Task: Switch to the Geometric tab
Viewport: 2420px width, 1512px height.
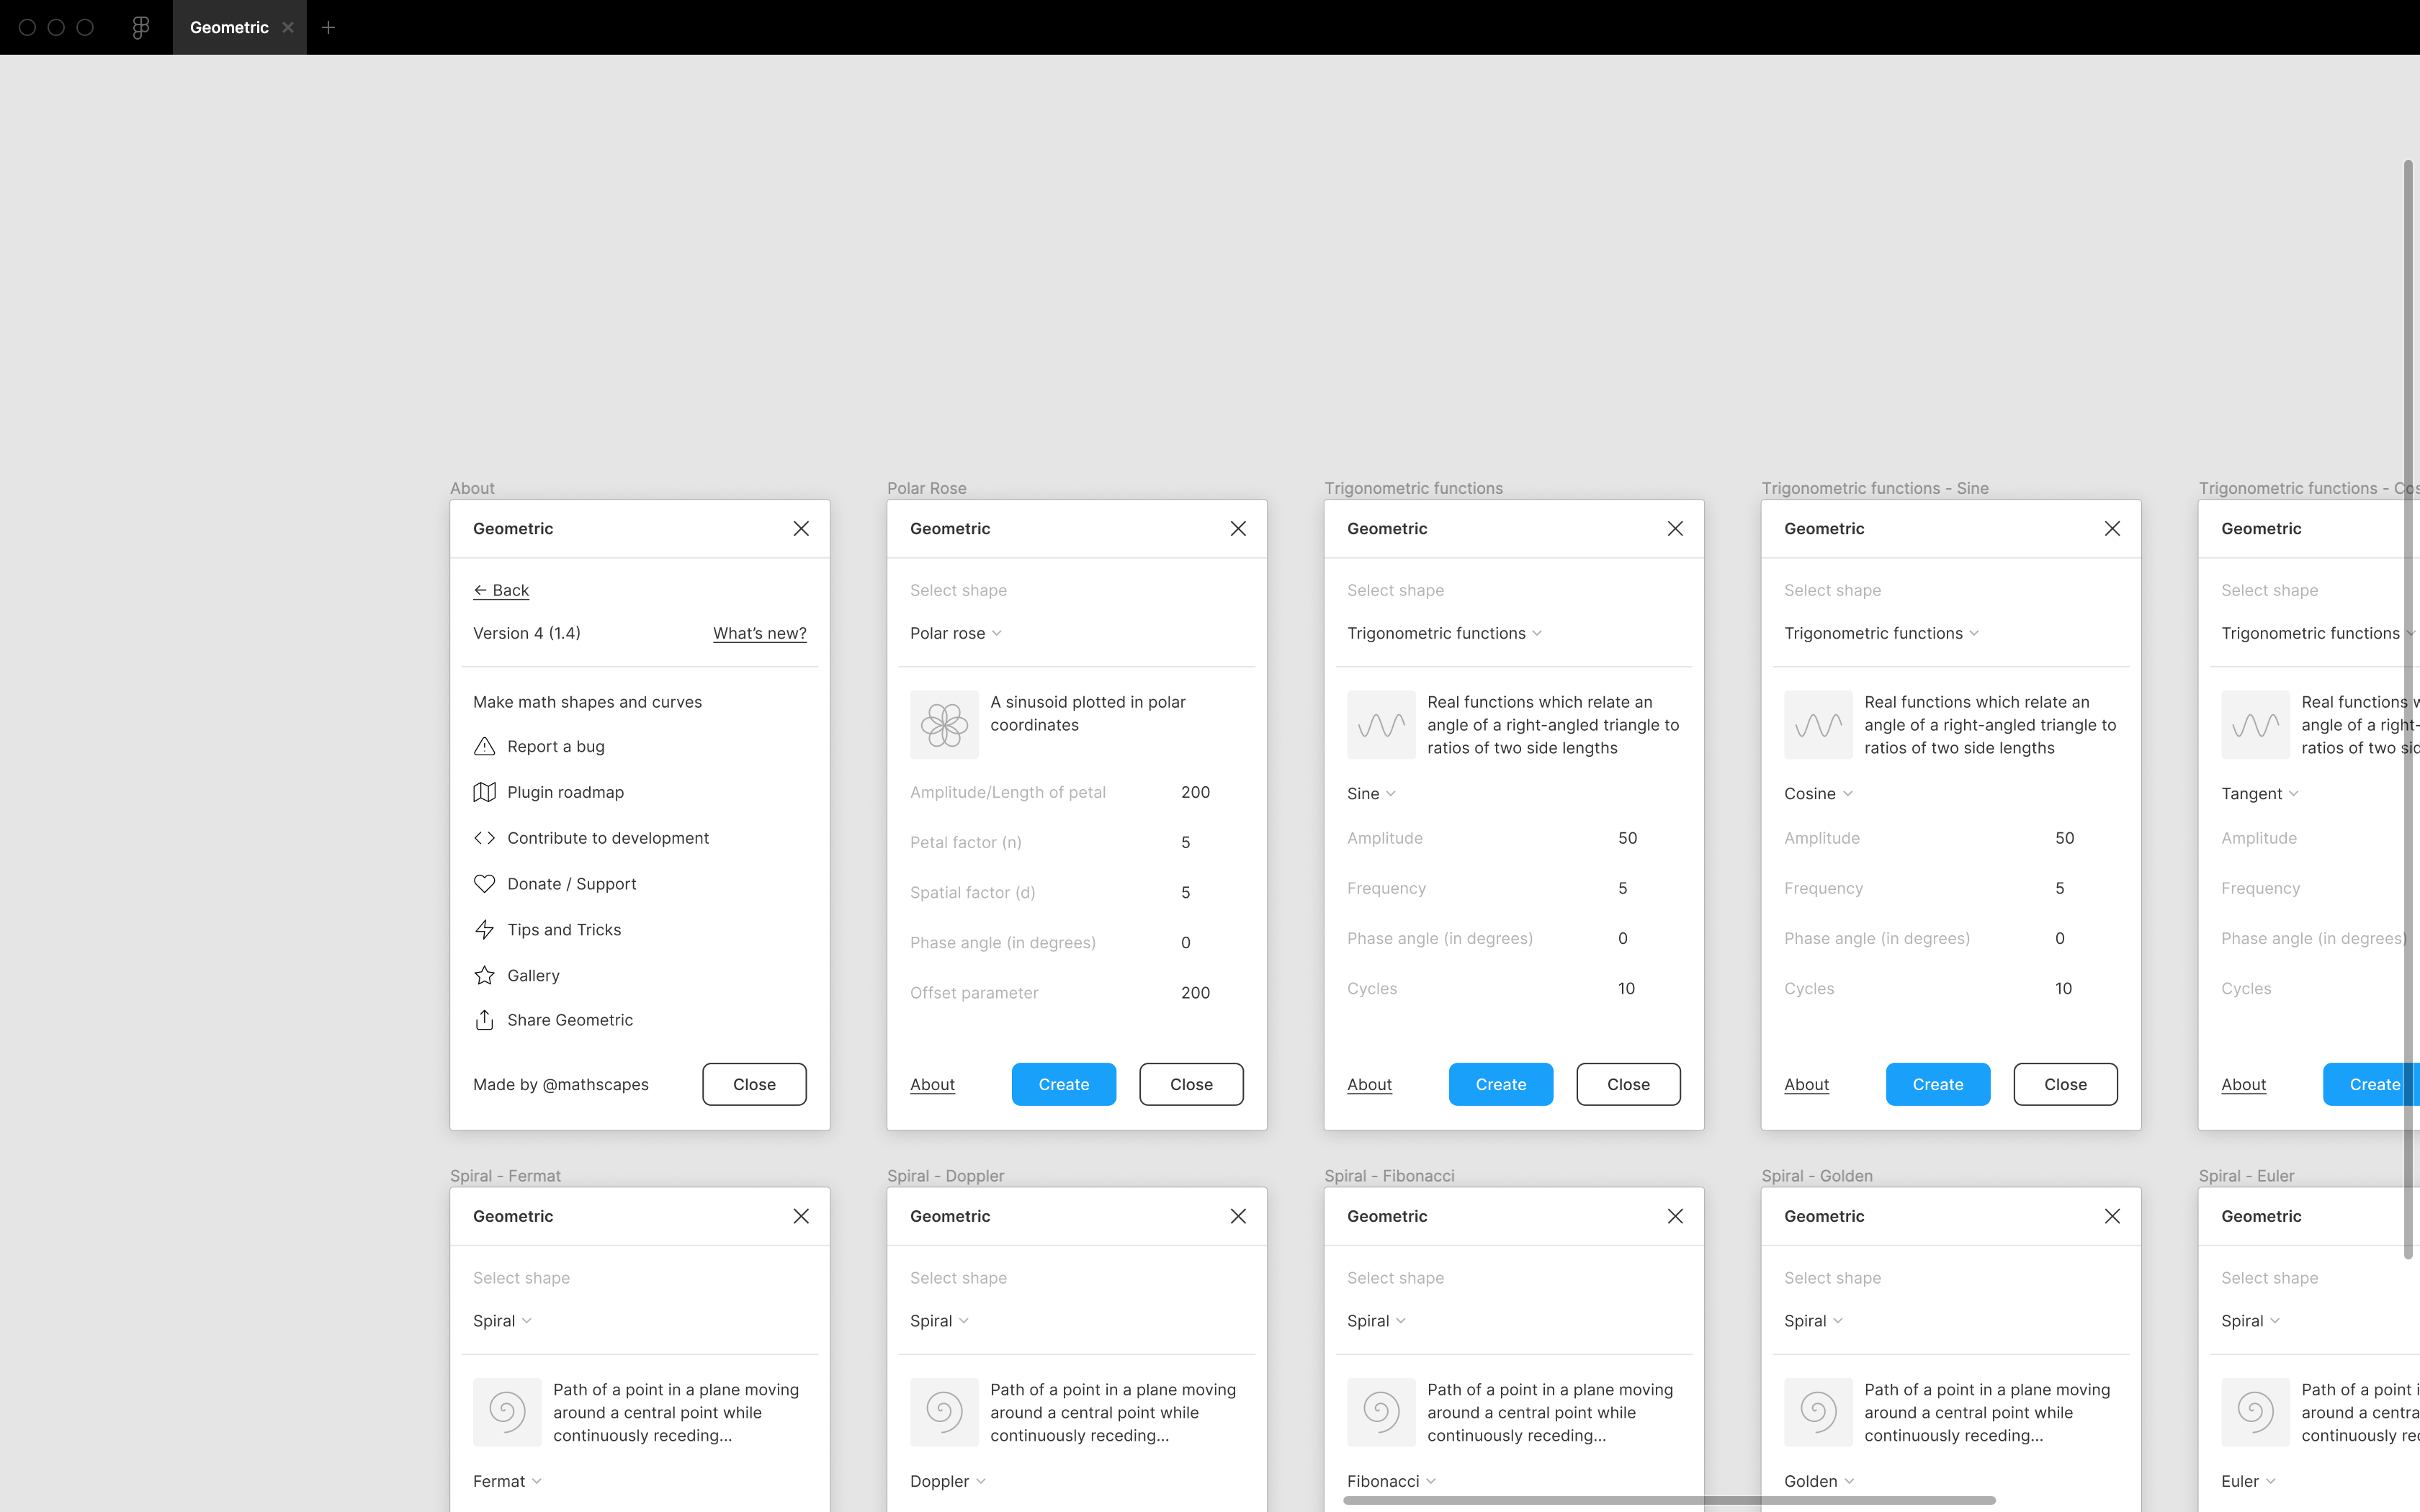Action: tap(229, 27)
